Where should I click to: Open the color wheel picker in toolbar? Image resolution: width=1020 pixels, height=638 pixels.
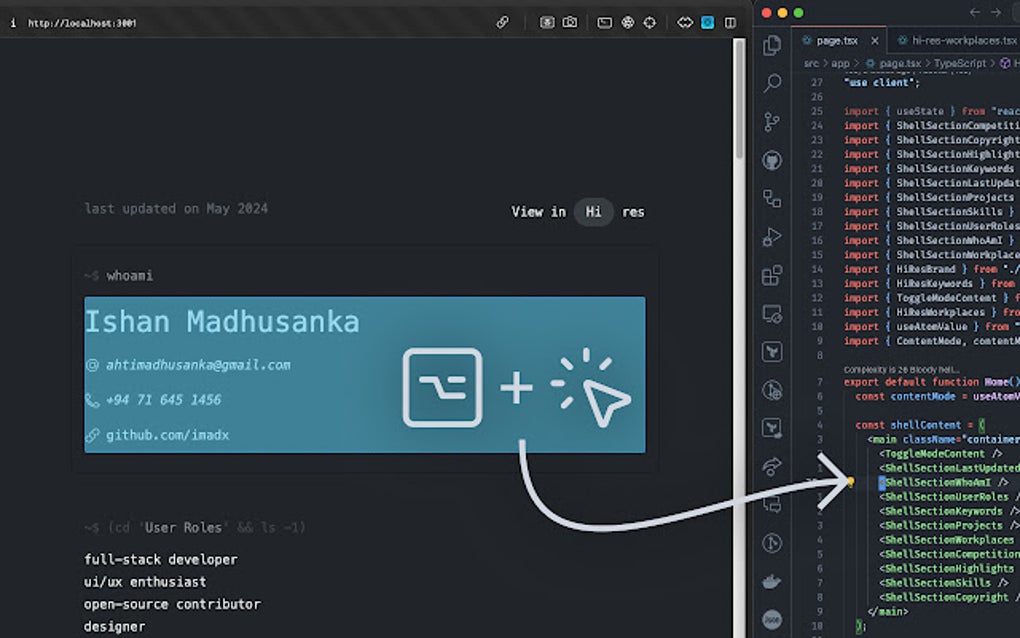627,22
